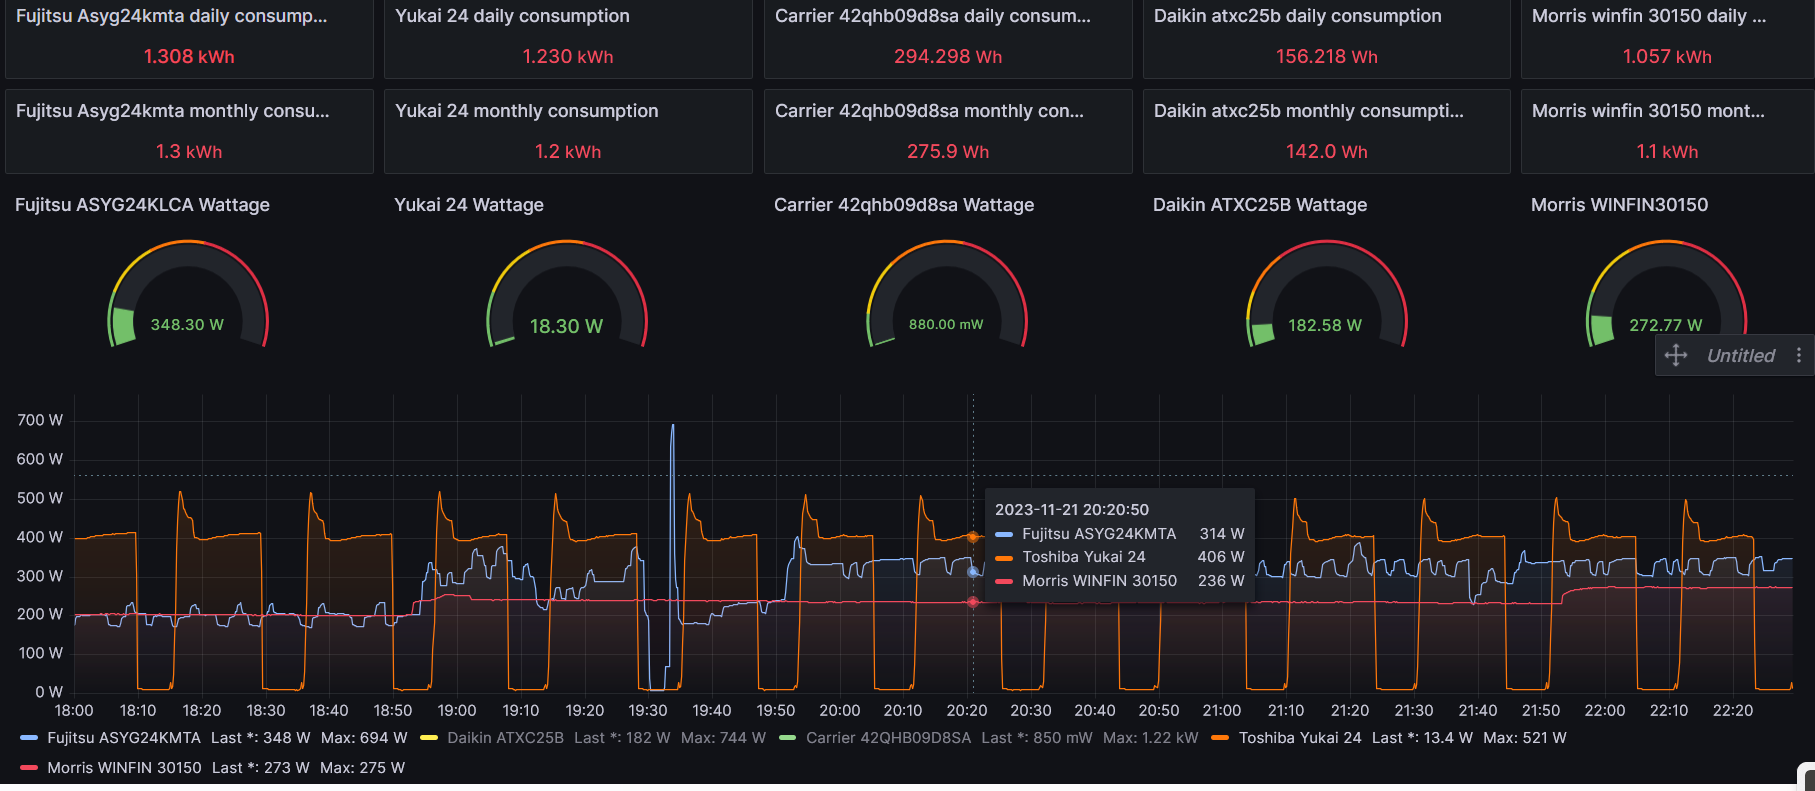Click the blue data point at 20:20

click(973, 572)
